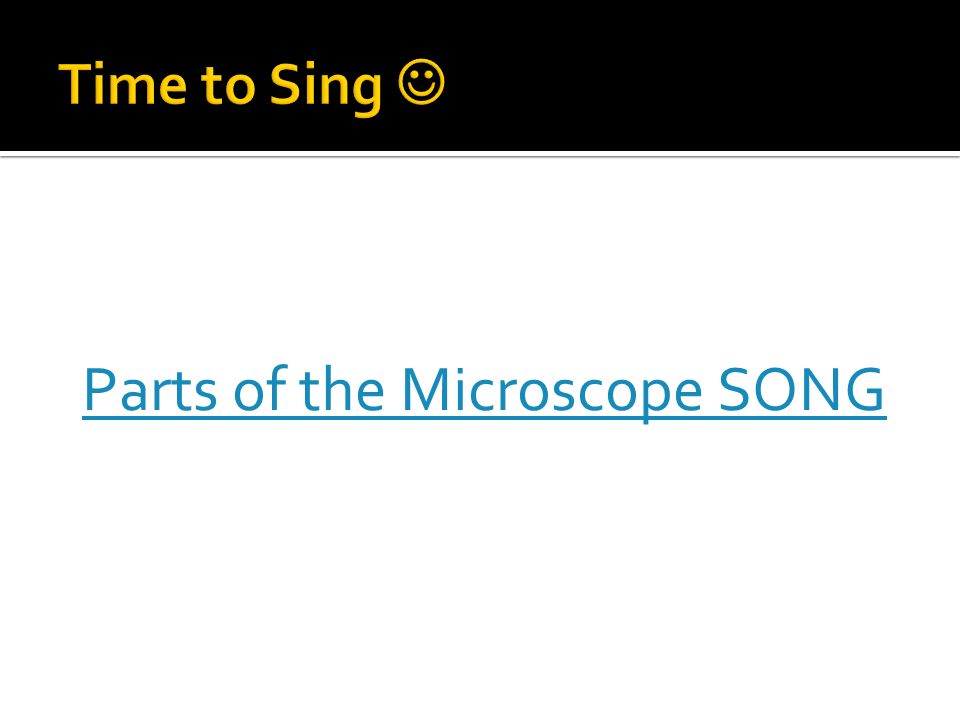
Task: Click the gray divider line below the header
Action: (x=480, y=156)
